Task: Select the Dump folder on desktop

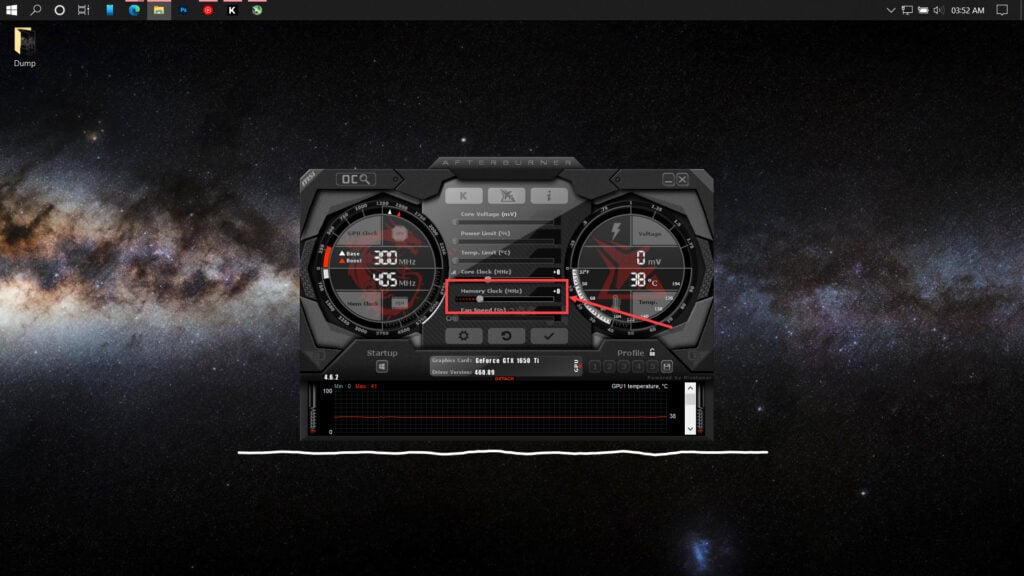Action: (24, 47)
